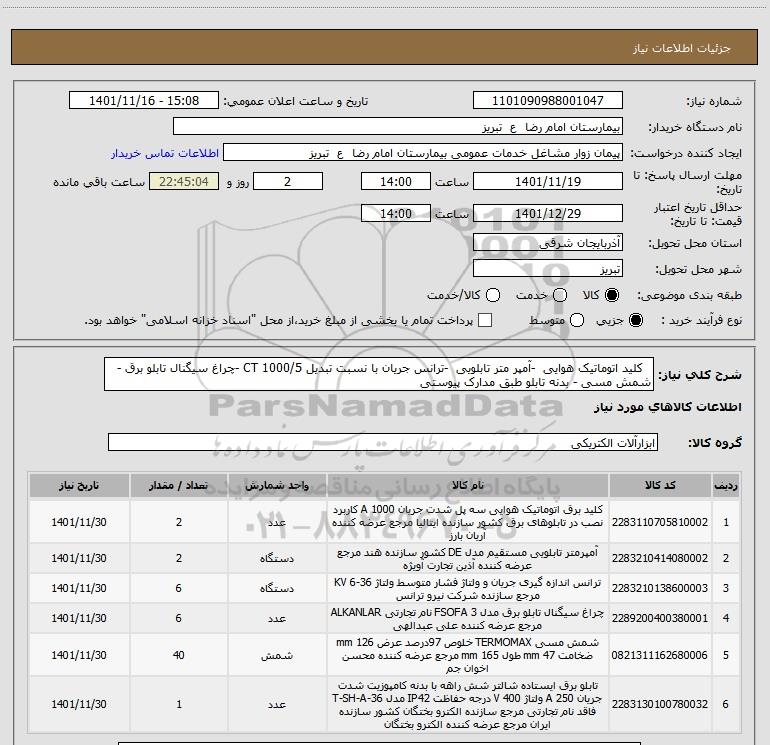This screenshot has width=770, height=745.
Task: Click the تعداد / مقدار column header
Action: [179, 486]
